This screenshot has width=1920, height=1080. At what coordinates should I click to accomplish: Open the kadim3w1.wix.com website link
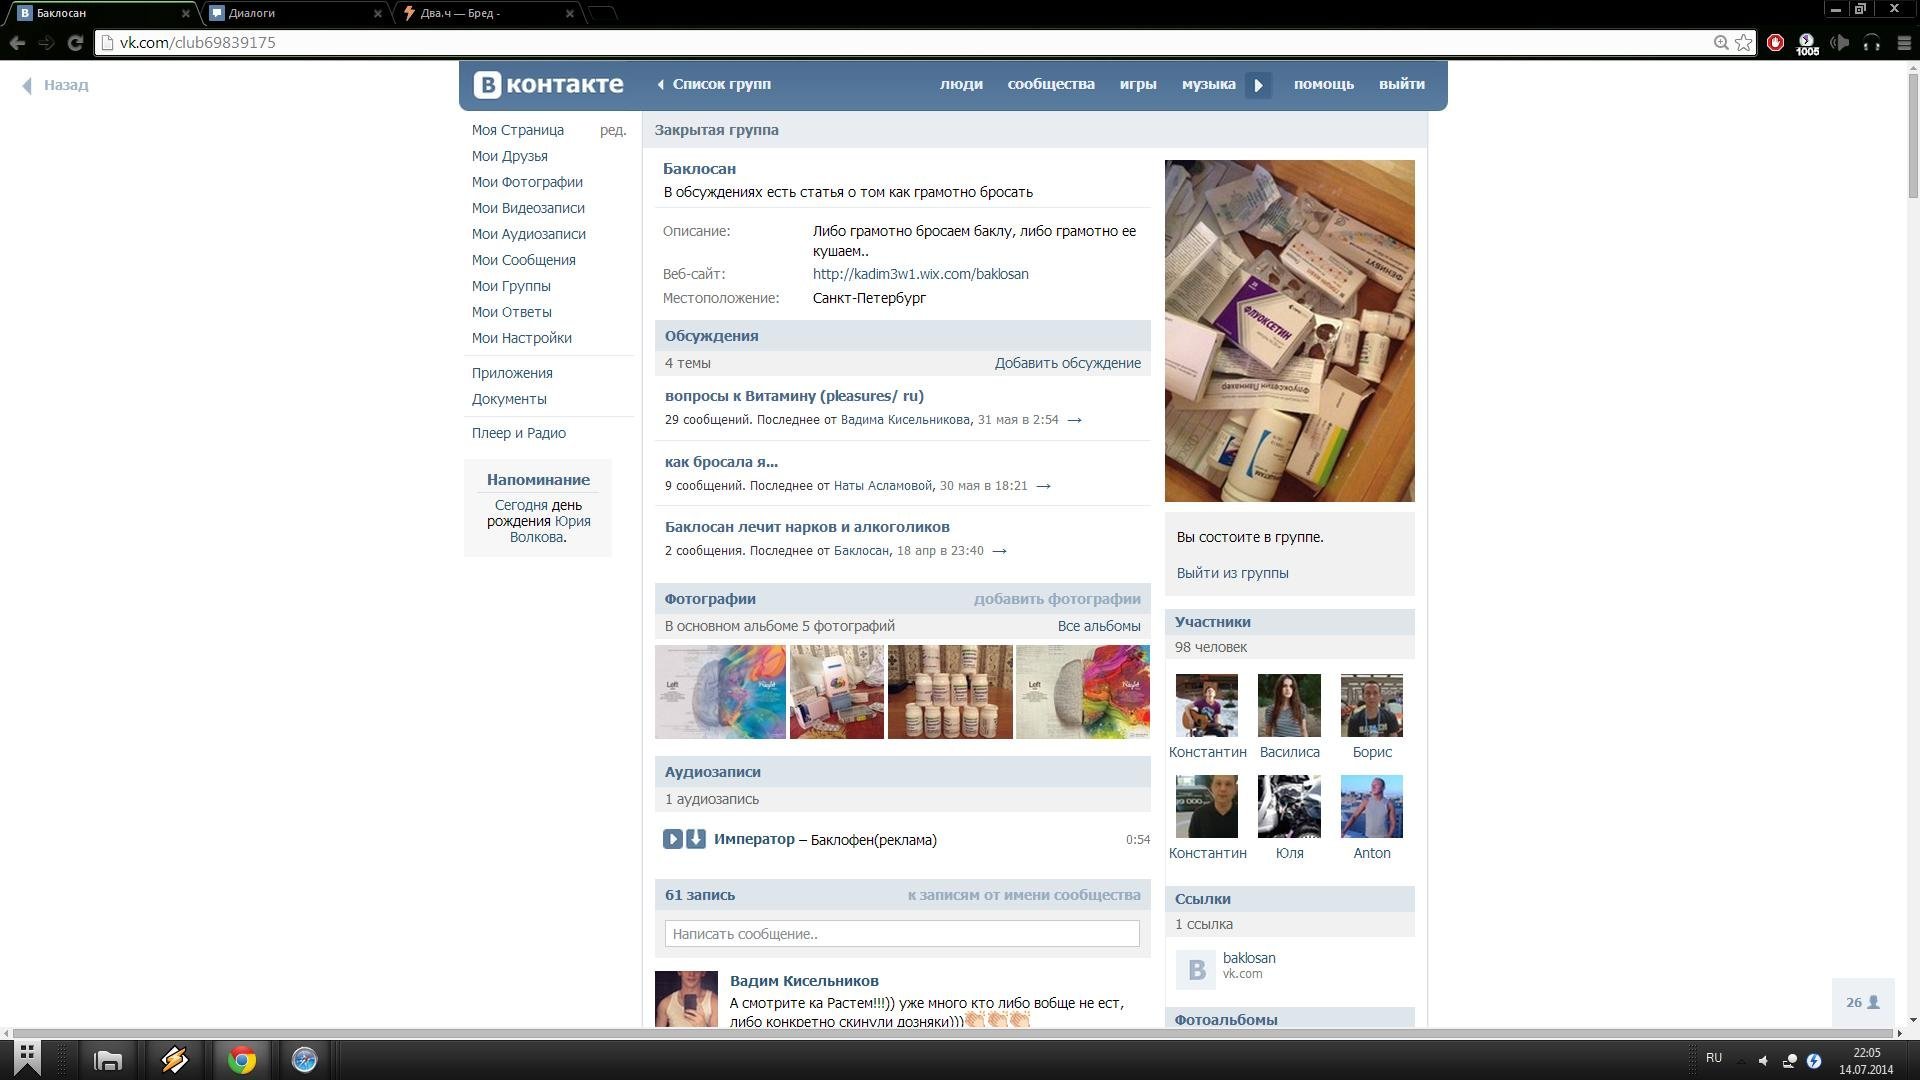tap(920, 274)
